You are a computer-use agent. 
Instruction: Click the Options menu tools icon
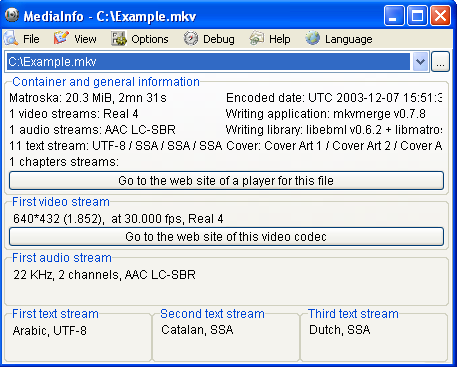[x=119, y=39]
